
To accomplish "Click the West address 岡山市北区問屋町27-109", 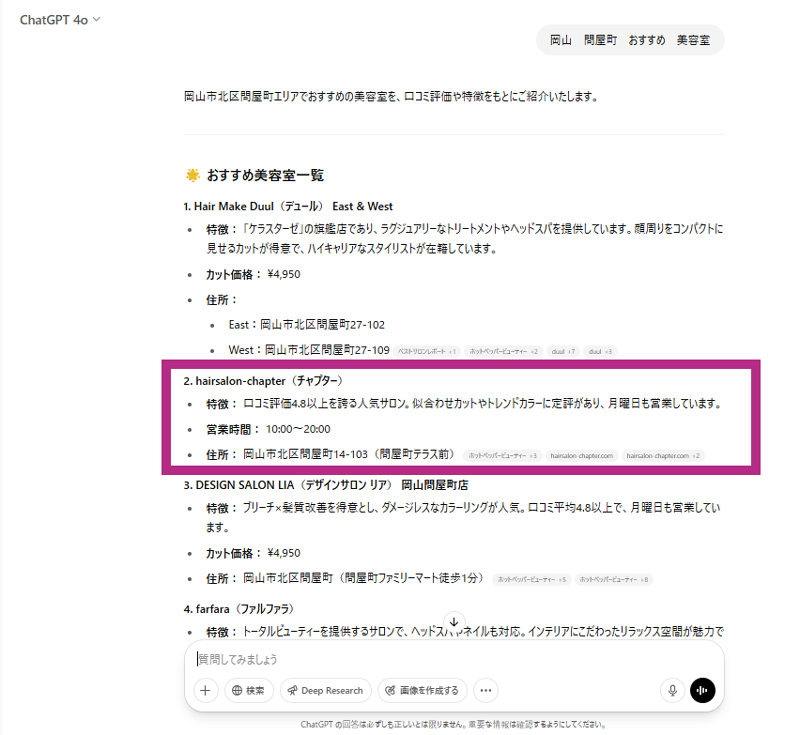I will tap(327, 350).
